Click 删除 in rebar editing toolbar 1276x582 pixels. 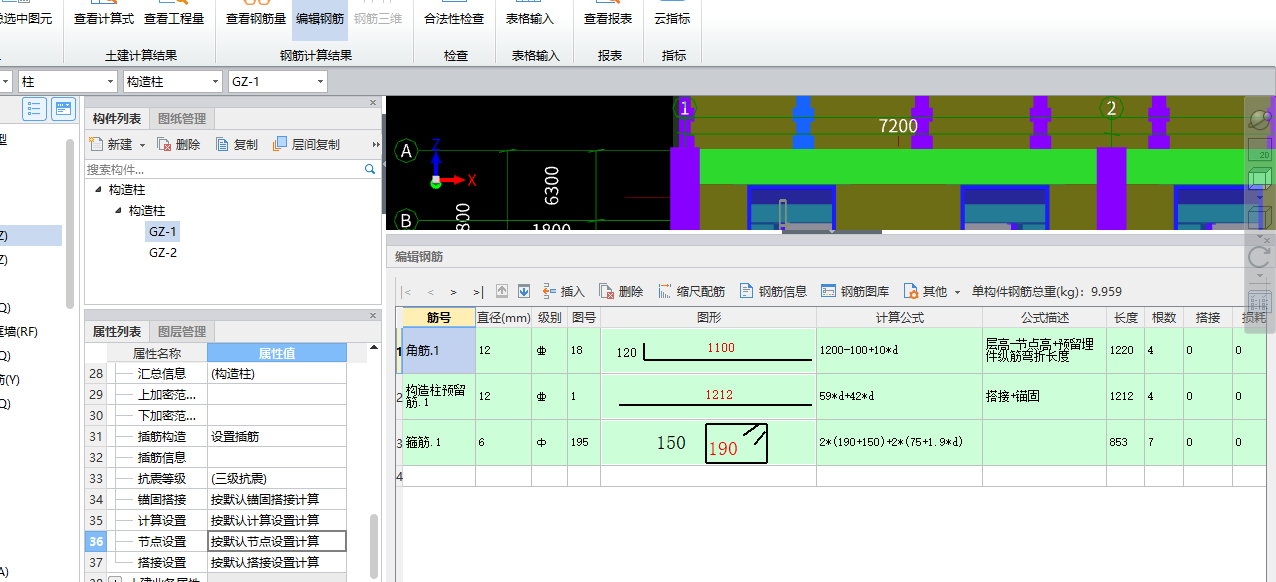click(621, 292)
